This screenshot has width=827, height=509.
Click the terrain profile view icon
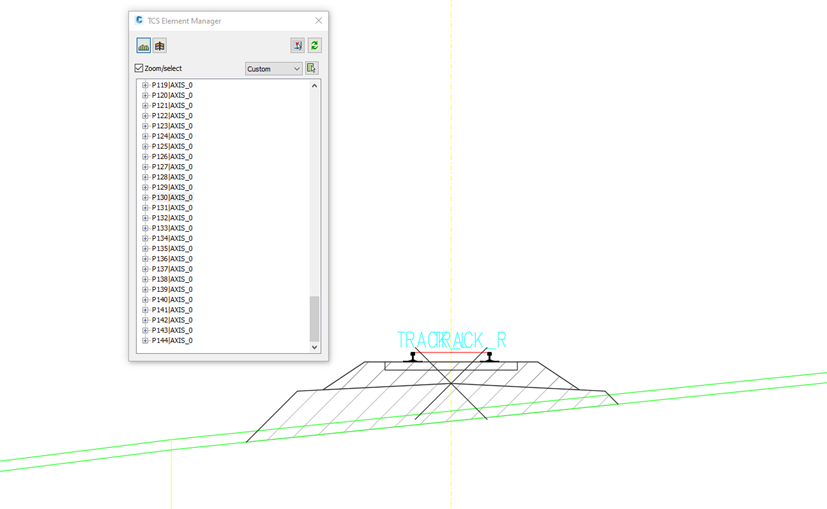[144, 46]
